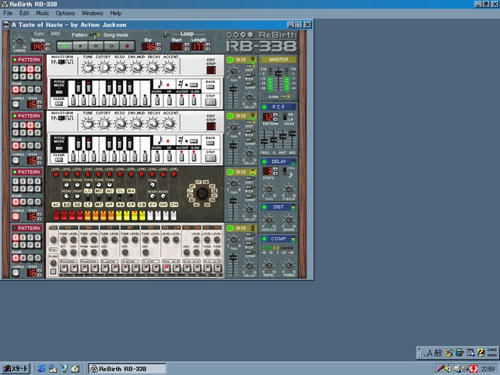The image size is (500, 375).
Task: Open the File menu
Action: (8, 13)
